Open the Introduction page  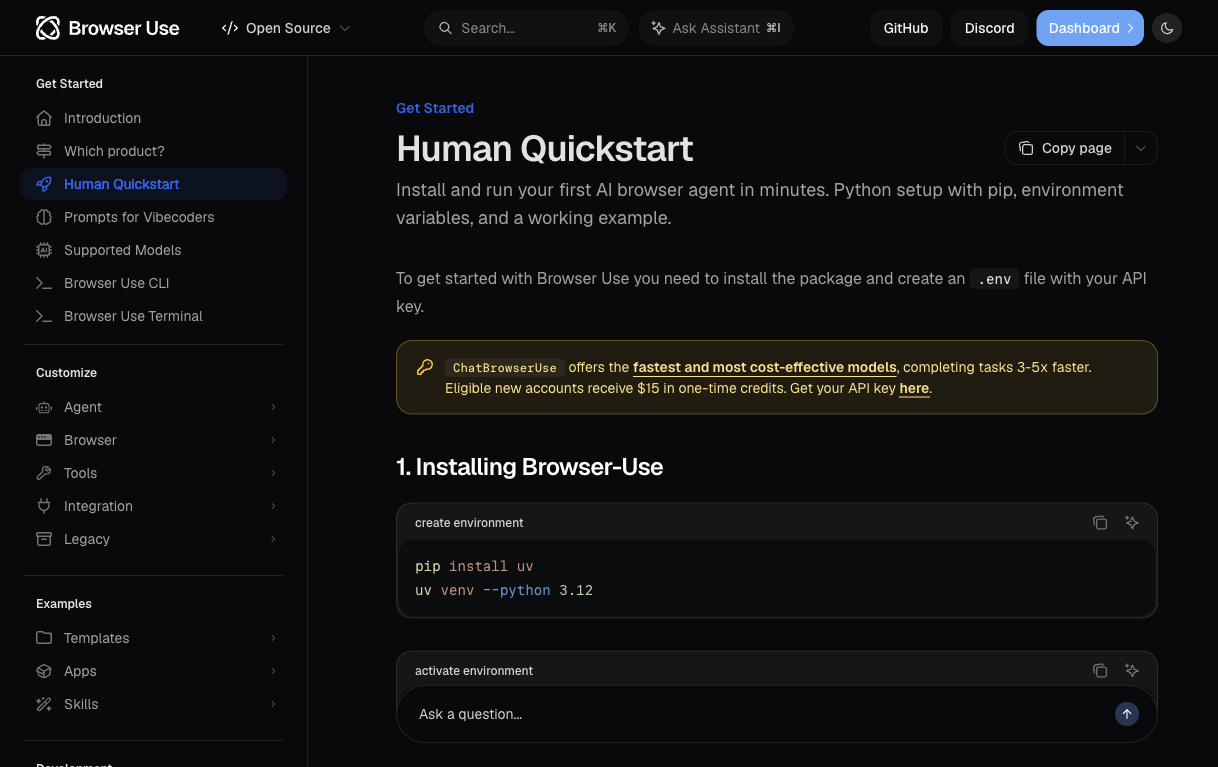[154, 118]
